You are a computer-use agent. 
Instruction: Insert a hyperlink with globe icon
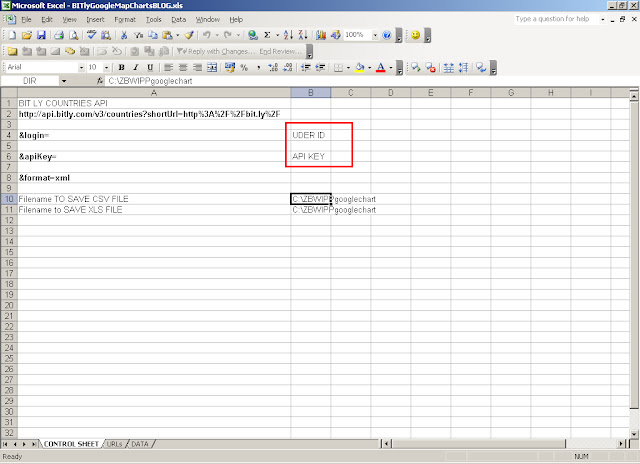(x=253, y=35)
